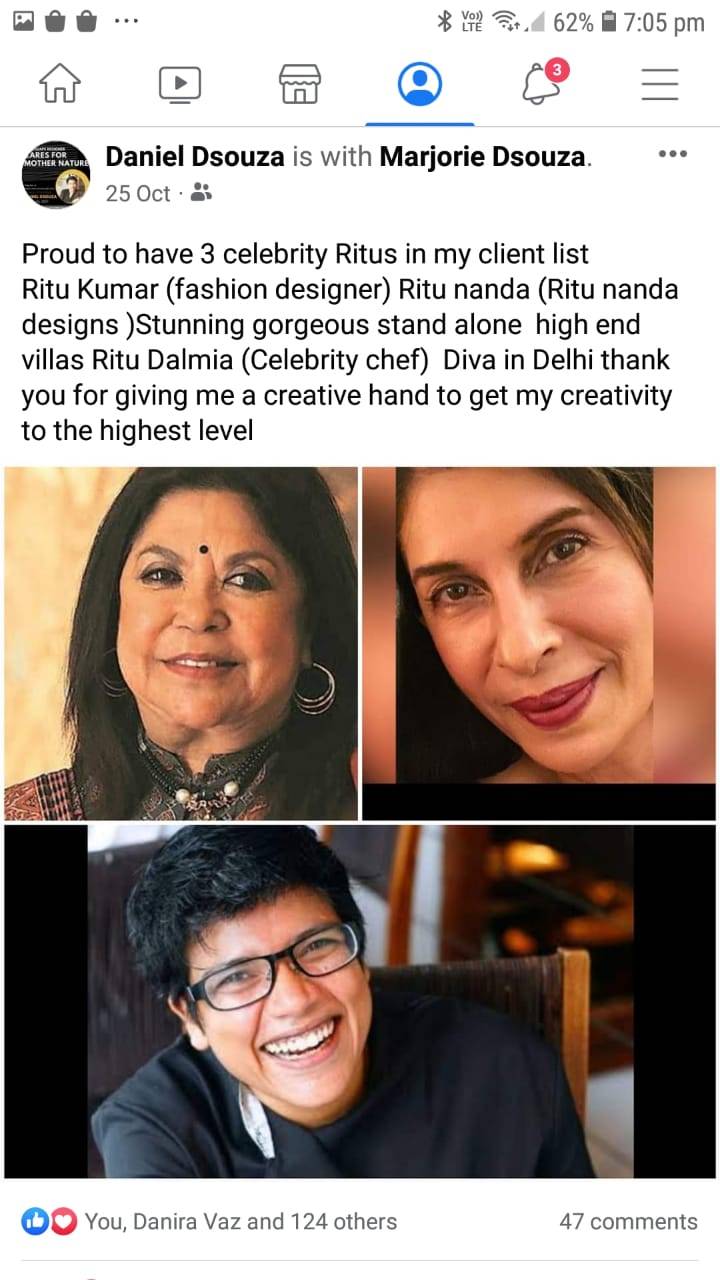
Task: Tap the 25 Oct post timestamp
Action: 138,193
